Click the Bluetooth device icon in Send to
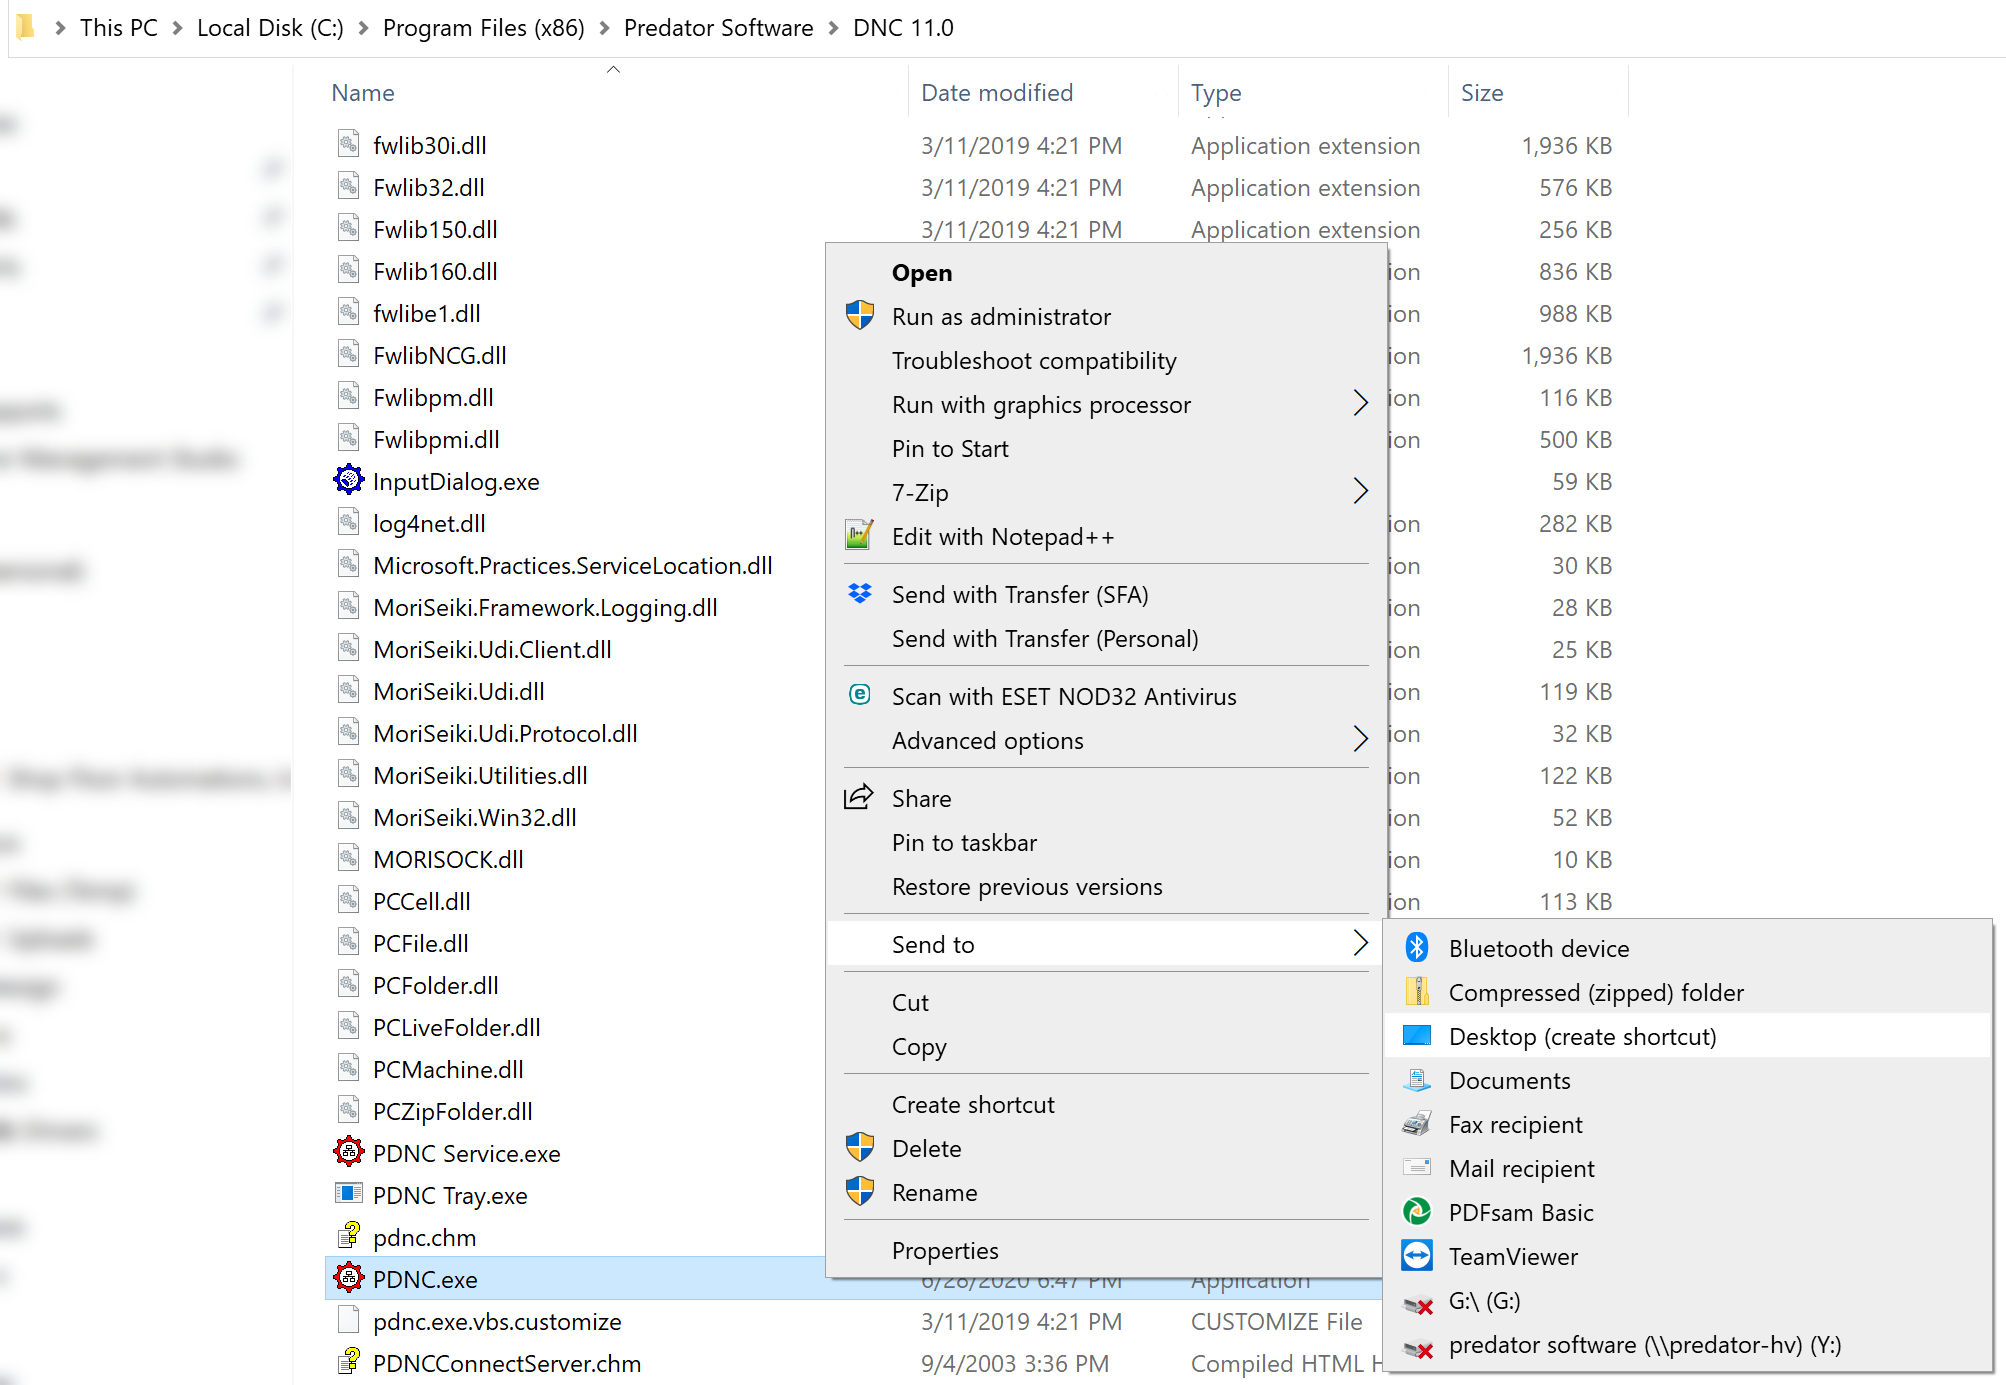Screen dimensions: 2006x1385 click(1417, 947)
